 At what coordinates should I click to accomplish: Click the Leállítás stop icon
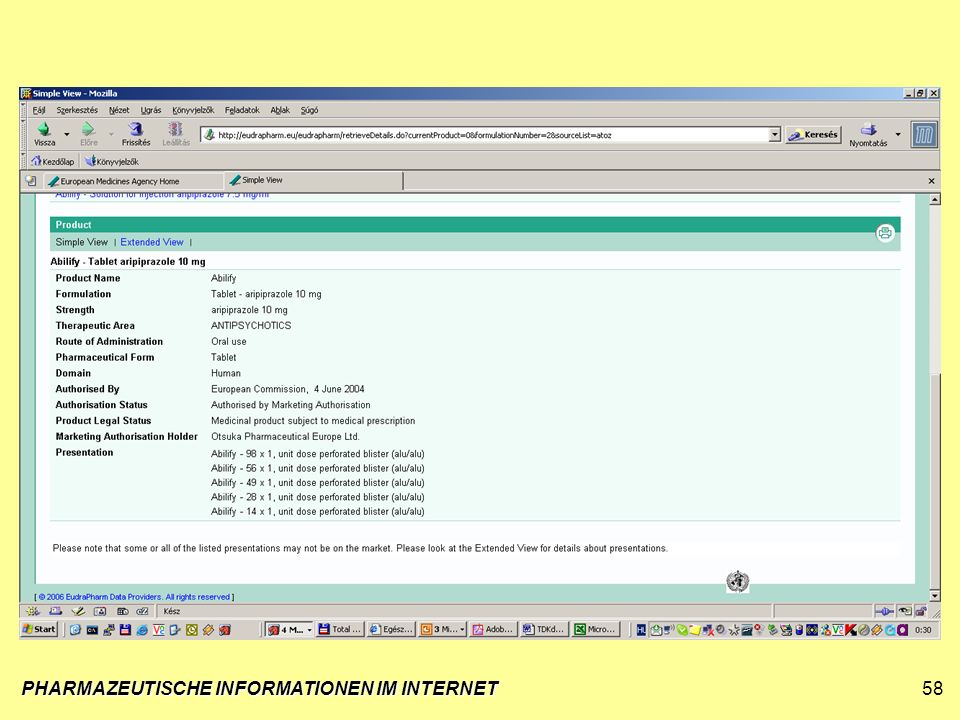click(x=176, y=129)
